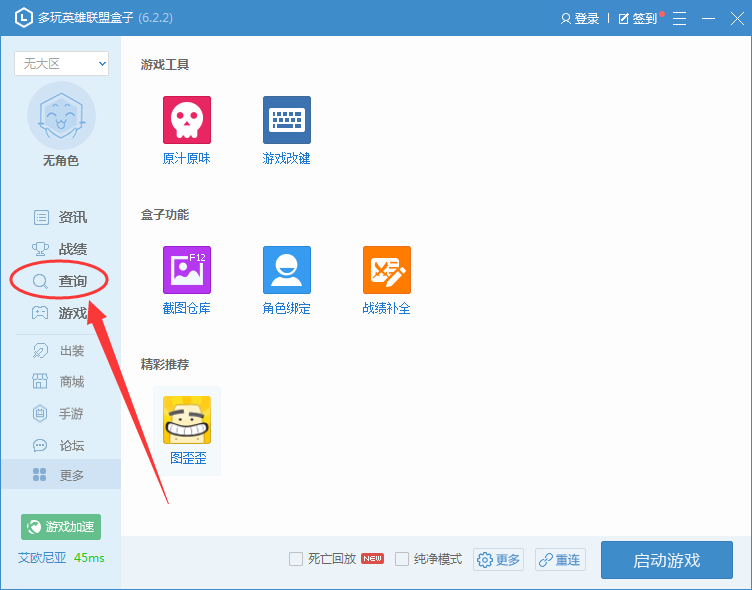The width and height of the screenshot is (752, 590).
Task: Open 更多 settings gear button
Action: point(498,560)
